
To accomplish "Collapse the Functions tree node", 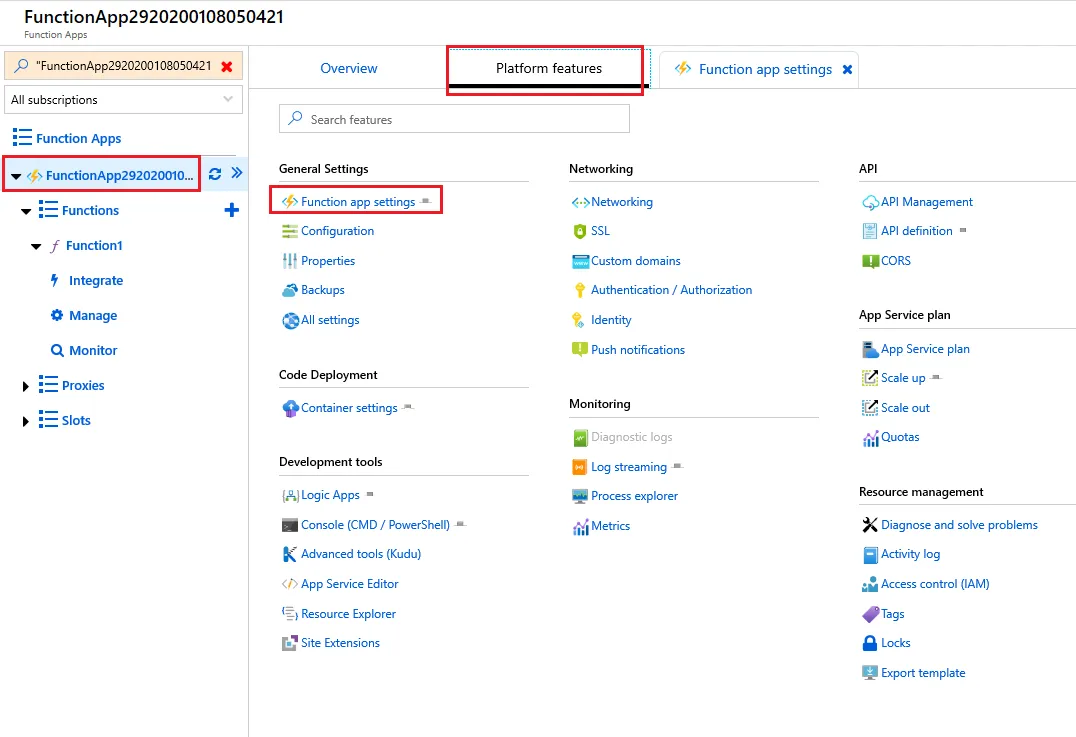I will point(26,211).
